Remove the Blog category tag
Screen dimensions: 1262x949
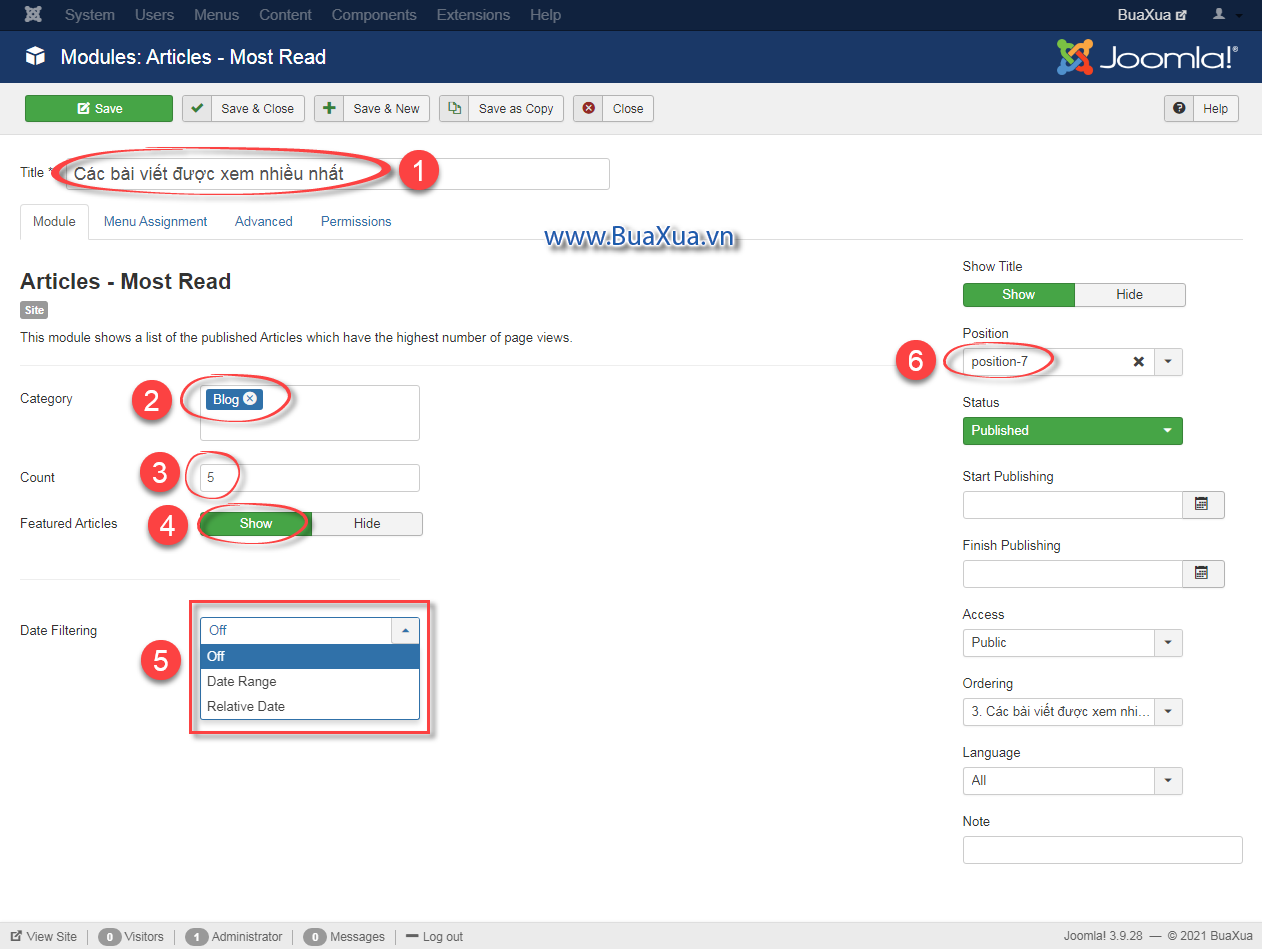tap(250, 398)
